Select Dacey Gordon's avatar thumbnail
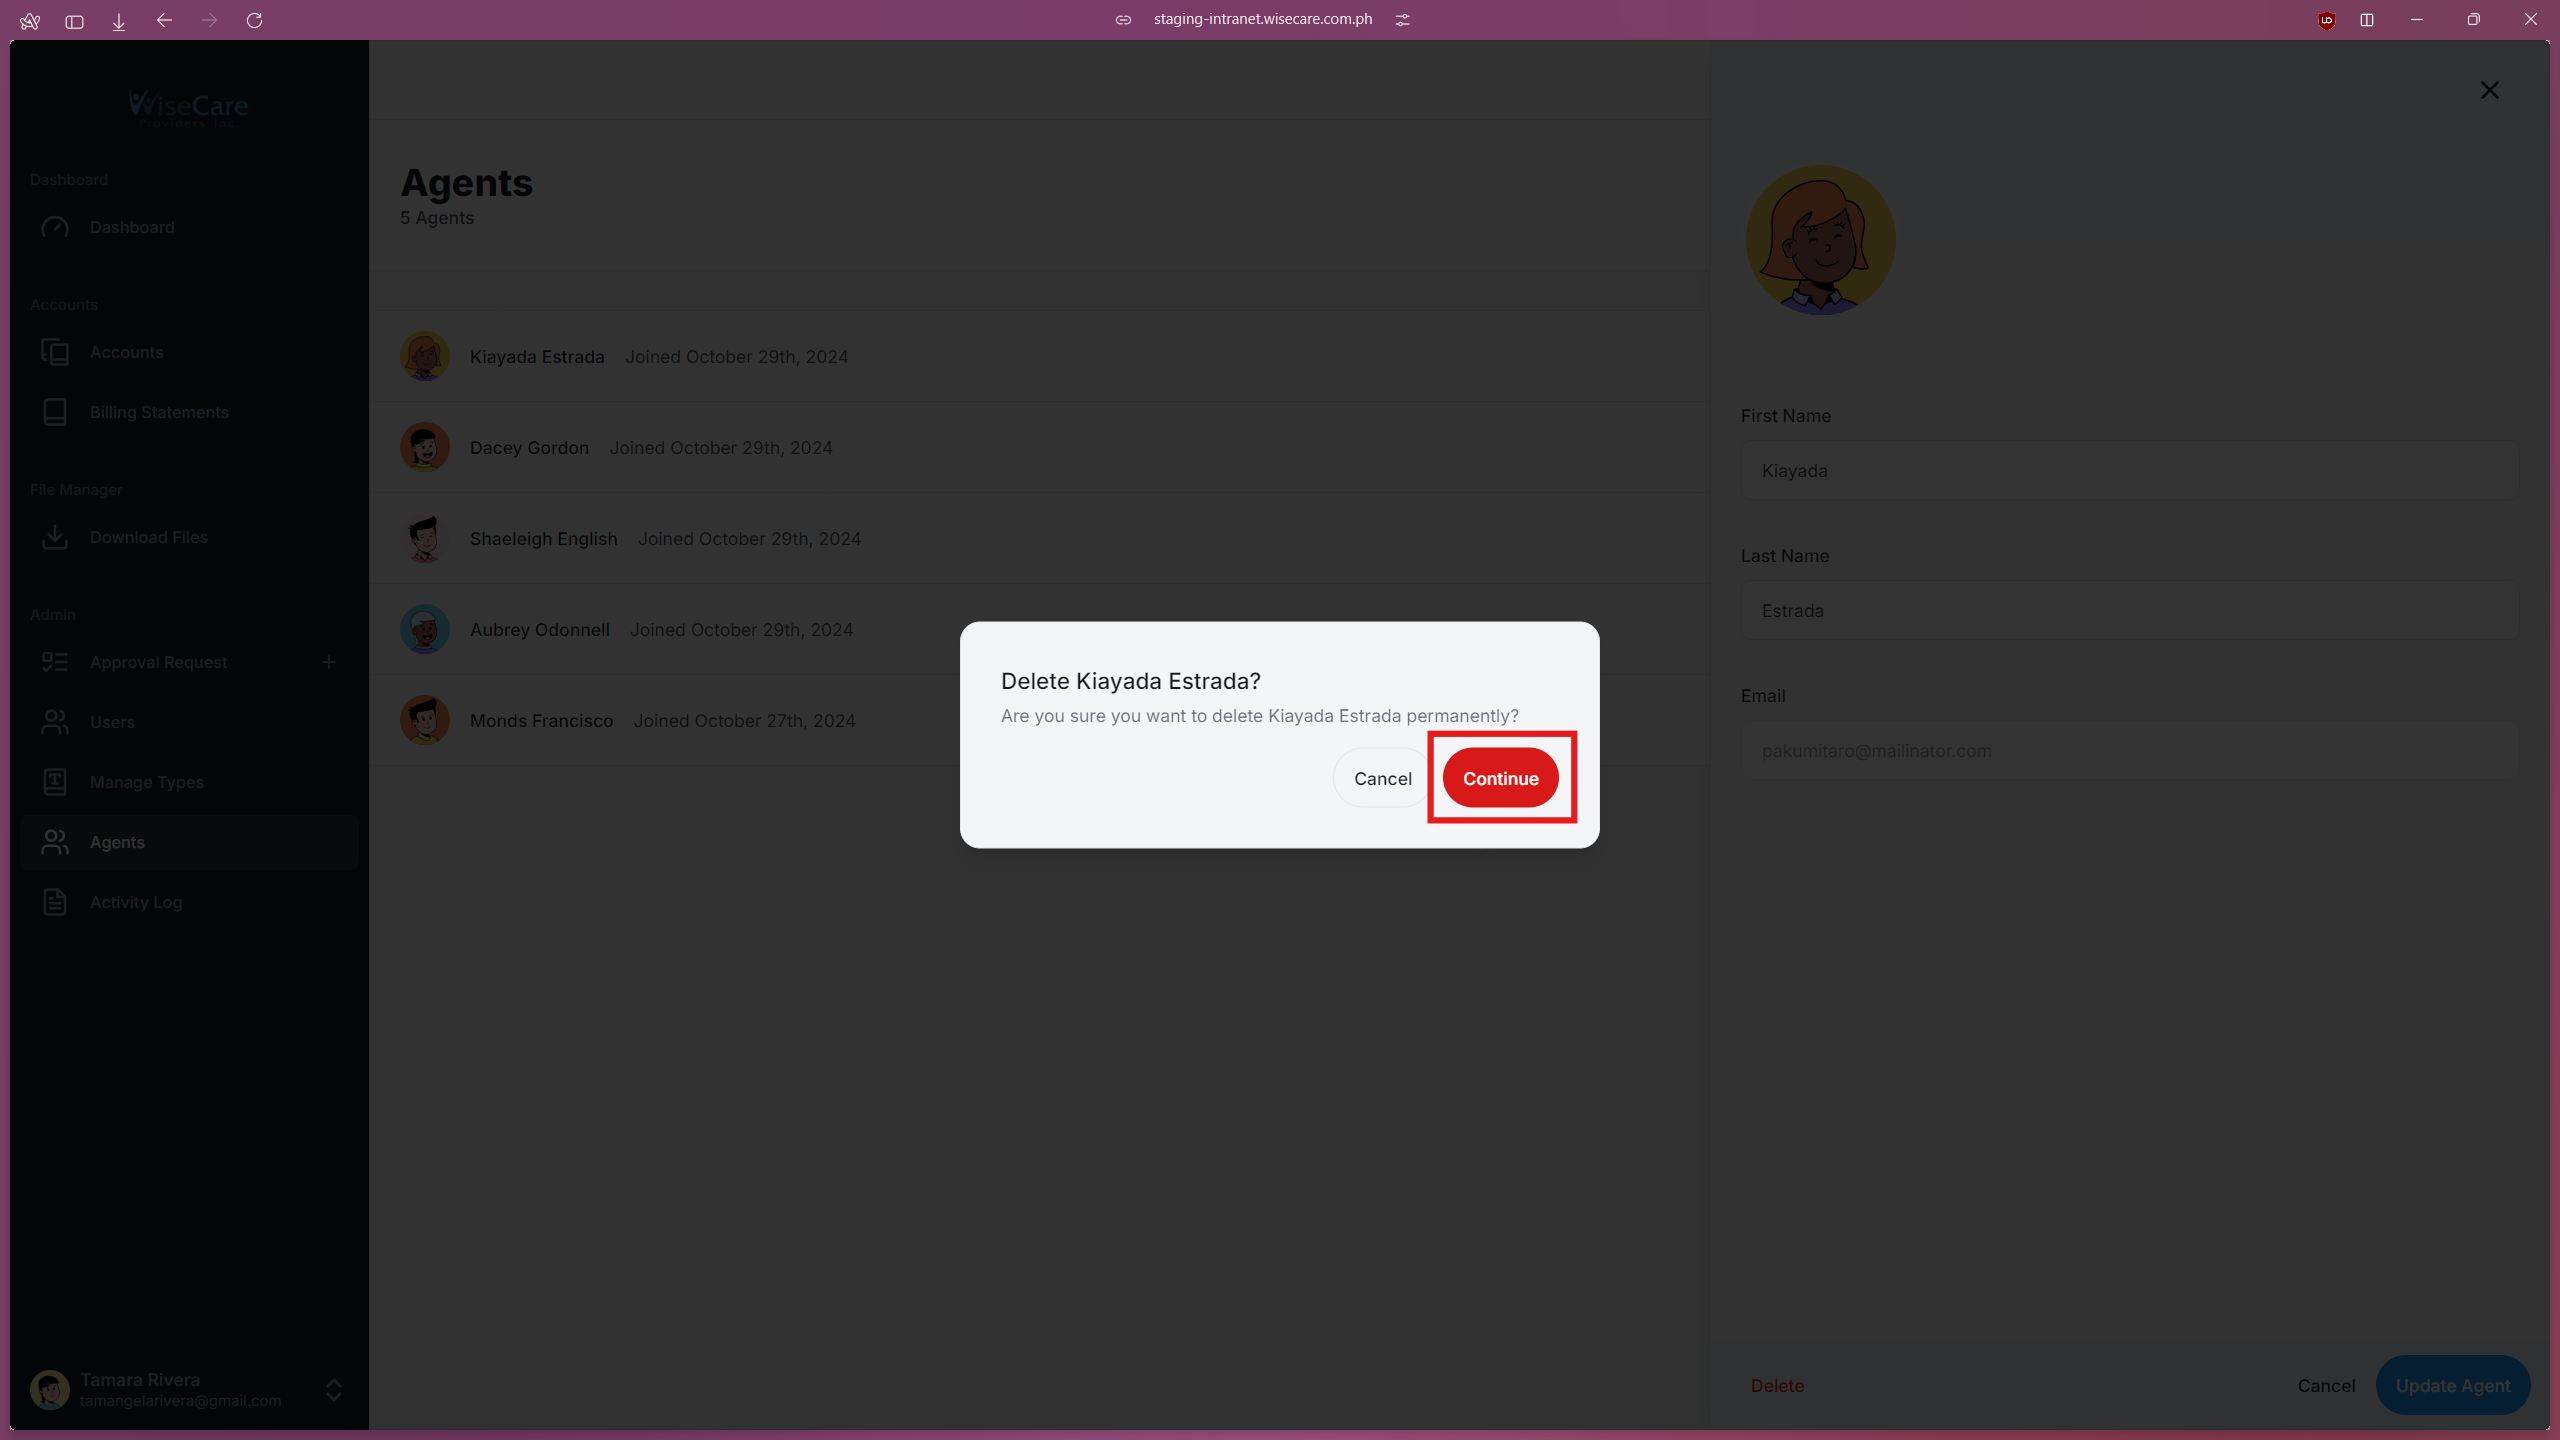Viewport: 2560px width, 1440px height. coord(425,447)
